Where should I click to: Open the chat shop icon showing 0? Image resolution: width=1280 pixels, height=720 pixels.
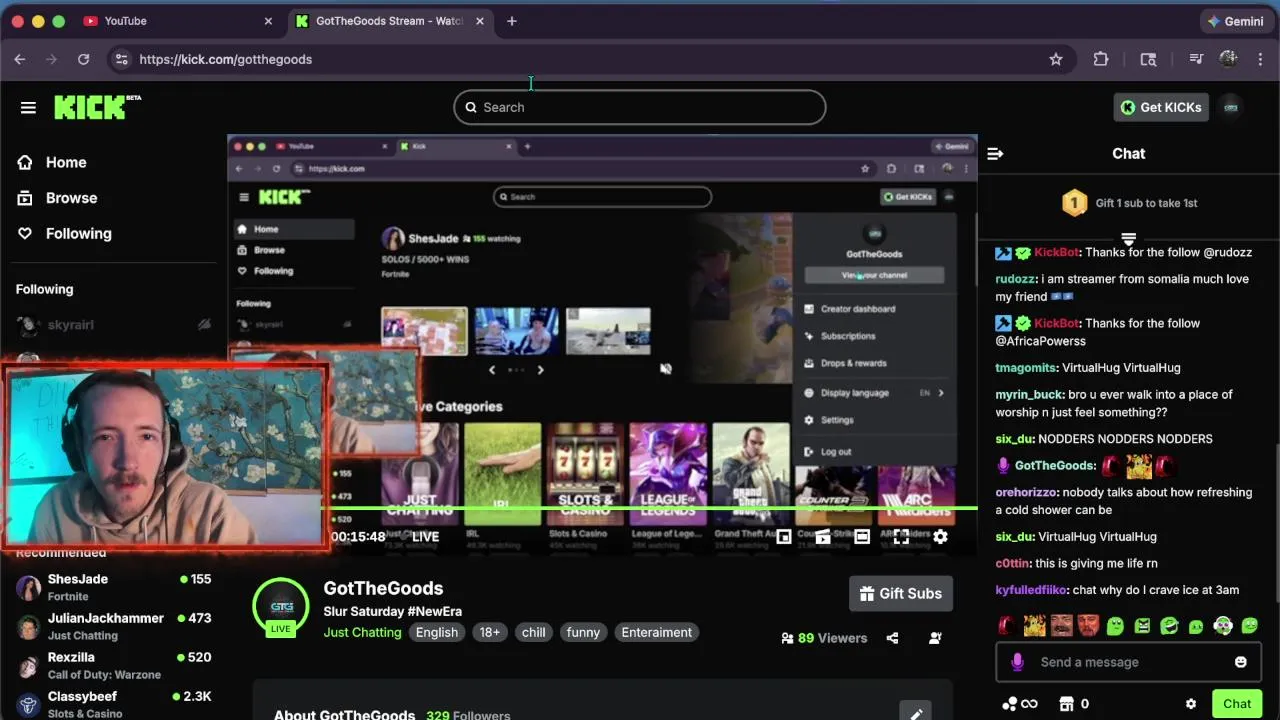pyautogui.click(x=1074, y=704)
